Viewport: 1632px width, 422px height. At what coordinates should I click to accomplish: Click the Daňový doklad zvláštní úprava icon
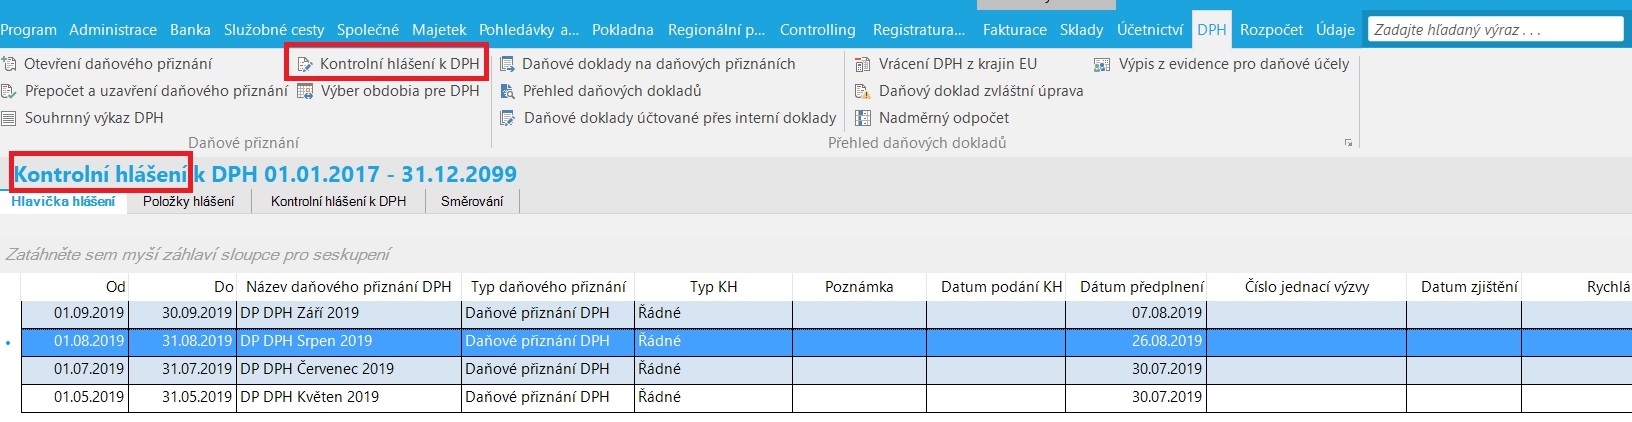[863, 91]
